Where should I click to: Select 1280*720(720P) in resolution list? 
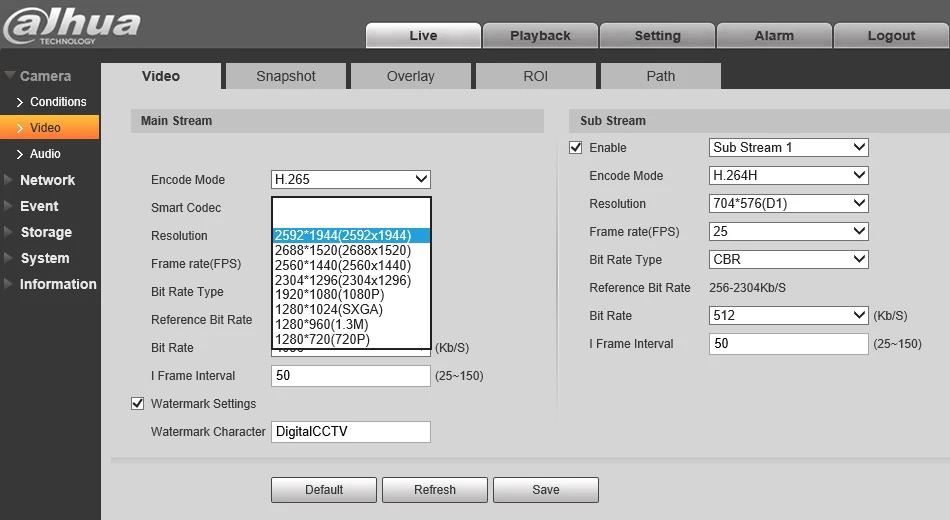click(x=351, y=339)
